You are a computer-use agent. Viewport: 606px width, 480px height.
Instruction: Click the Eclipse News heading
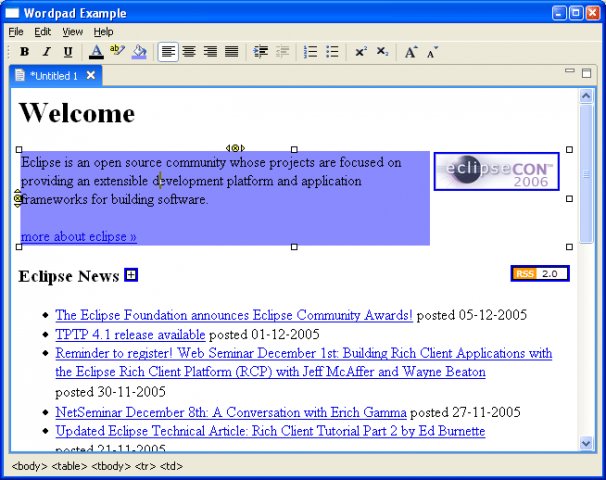pyautogui.click(x=68, y=276)
